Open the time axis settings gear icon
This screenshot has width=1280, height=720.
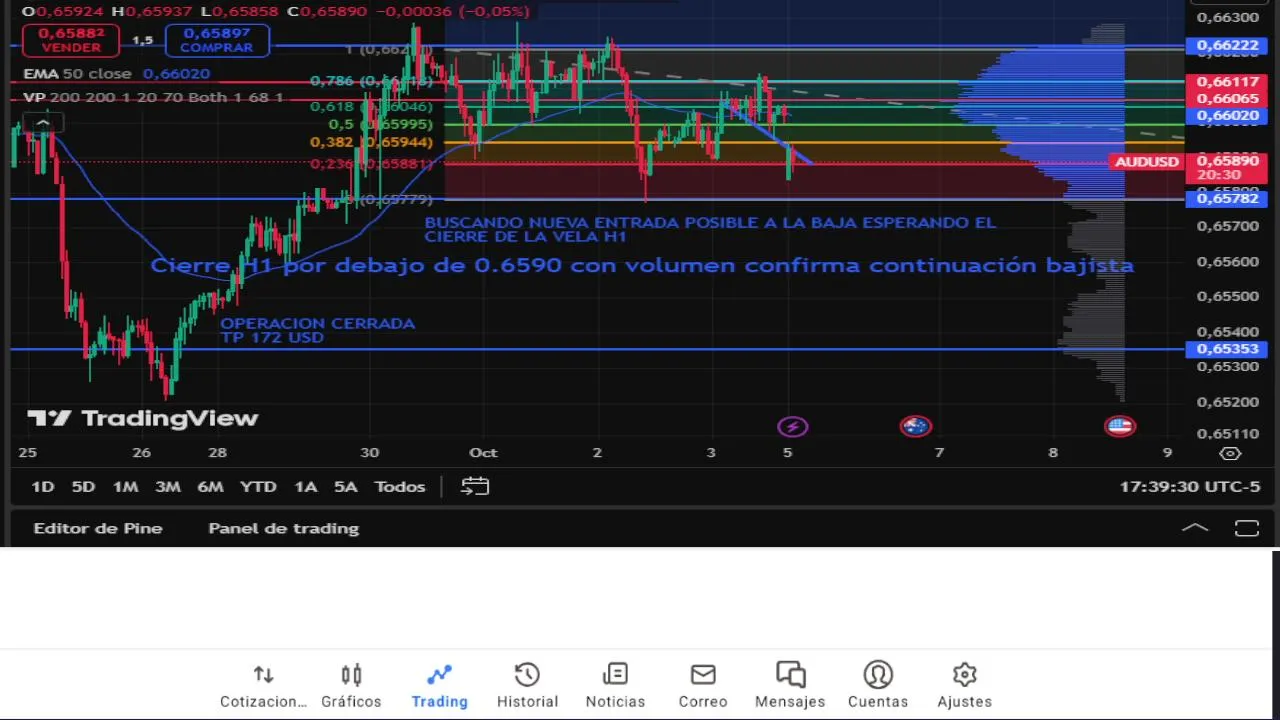click(1231, 453)
